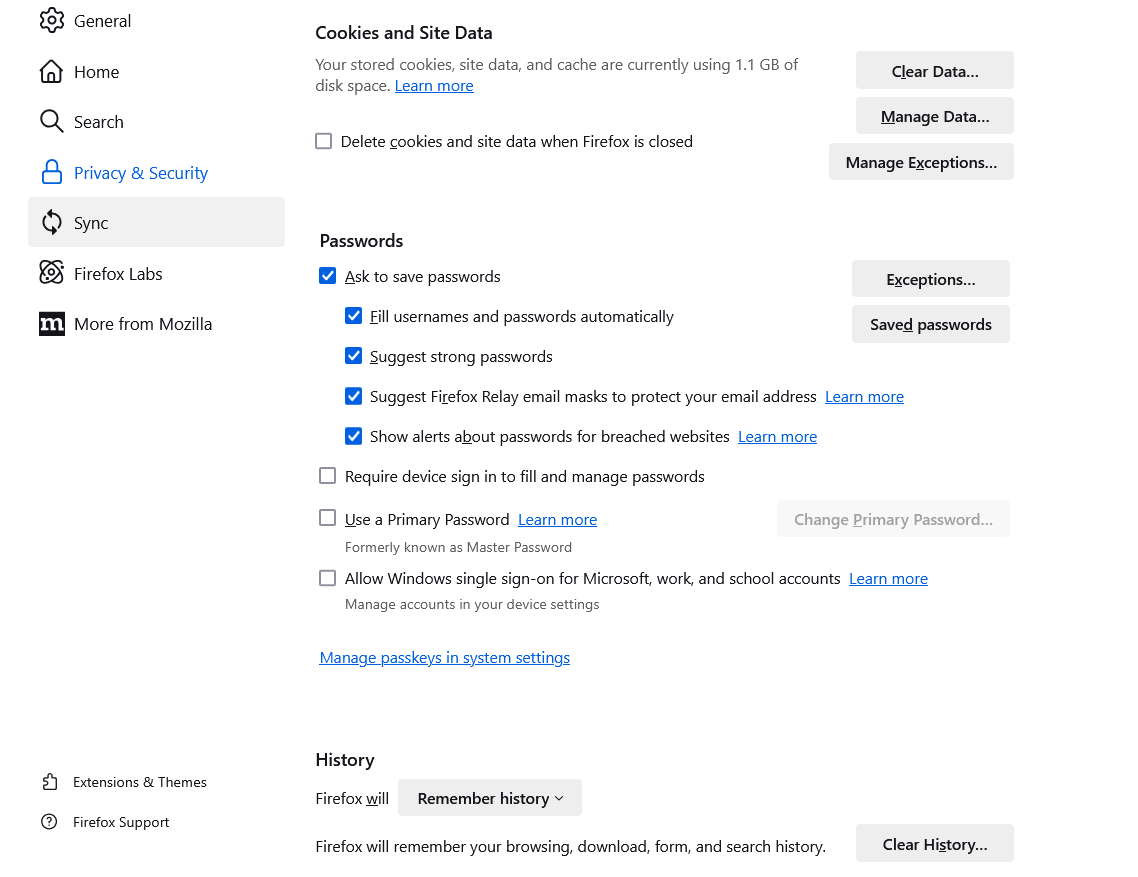The width and height of the screenshot is (1138, 877).
Task: Click Learn more about breached website alerts
Action: [777, 437]
